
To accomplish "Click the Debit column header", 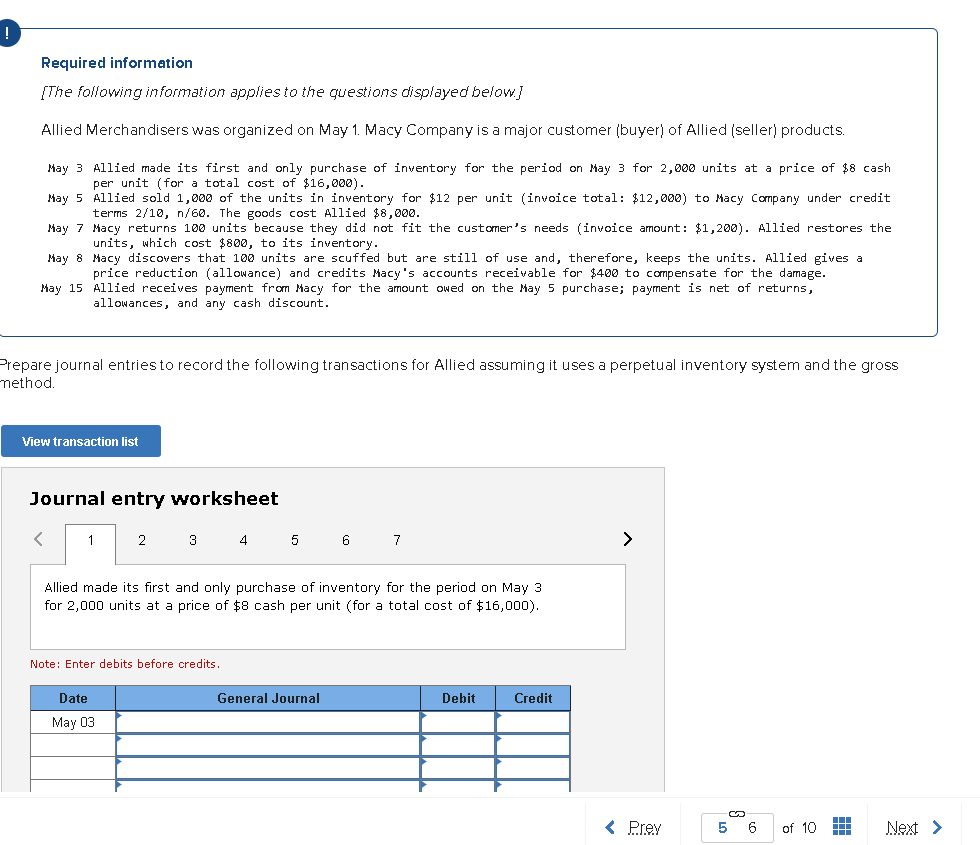I will (x=458, y=698).
